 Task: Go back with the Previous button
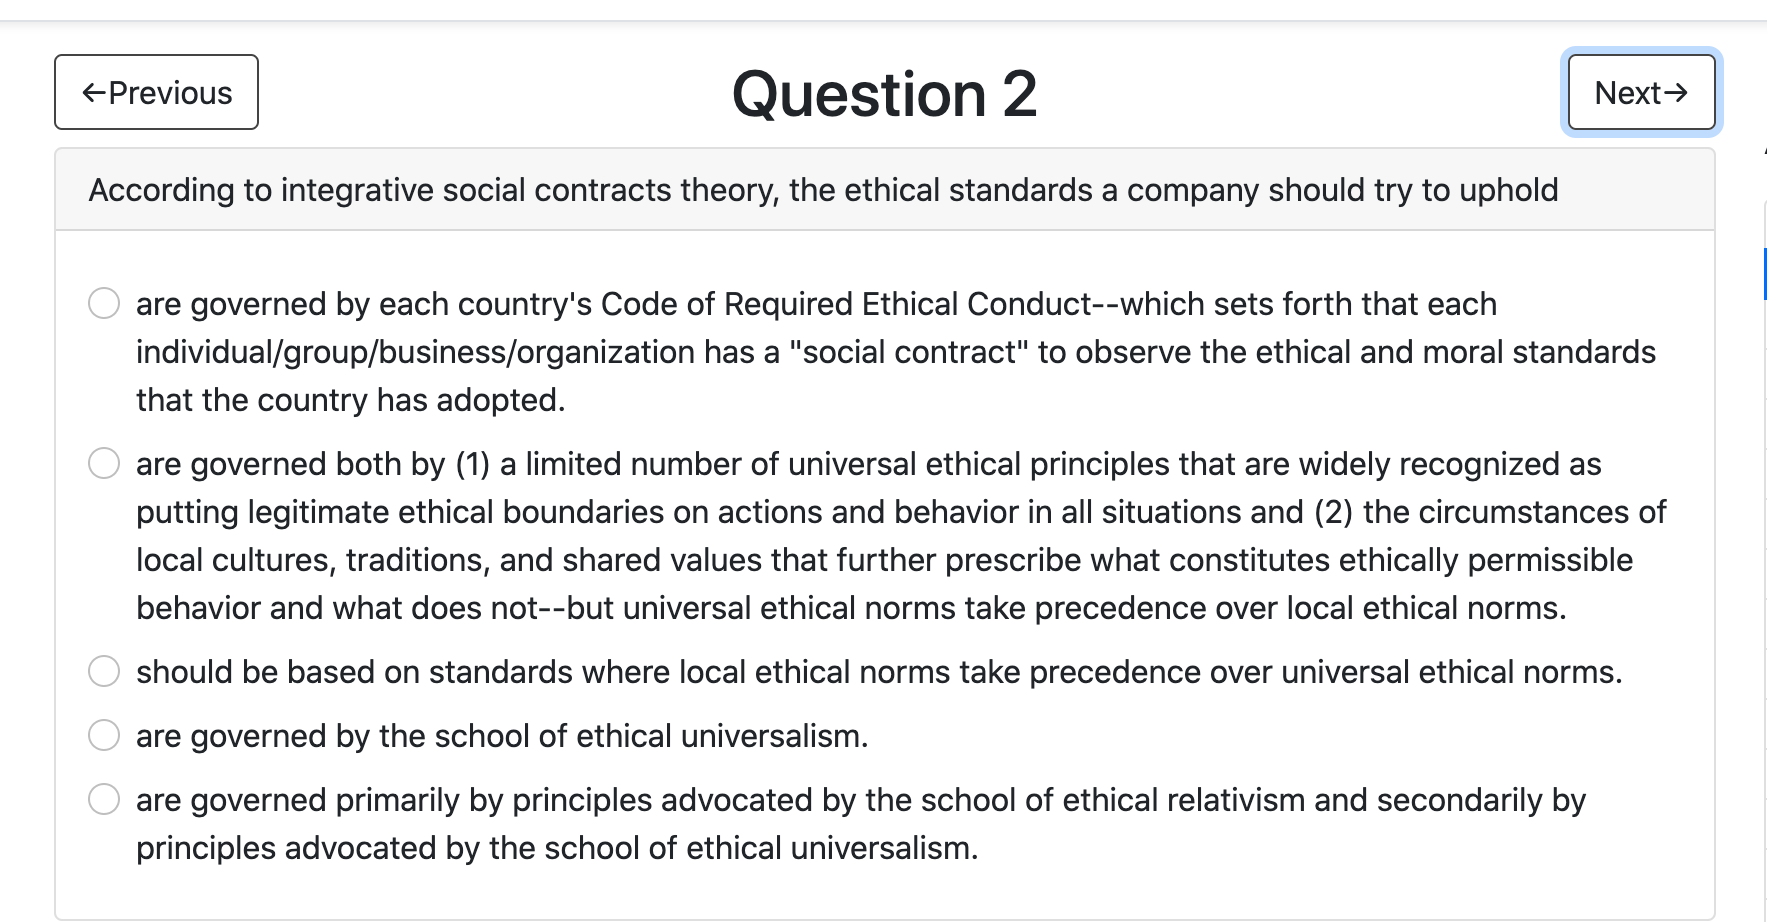(x=157, y=92)
